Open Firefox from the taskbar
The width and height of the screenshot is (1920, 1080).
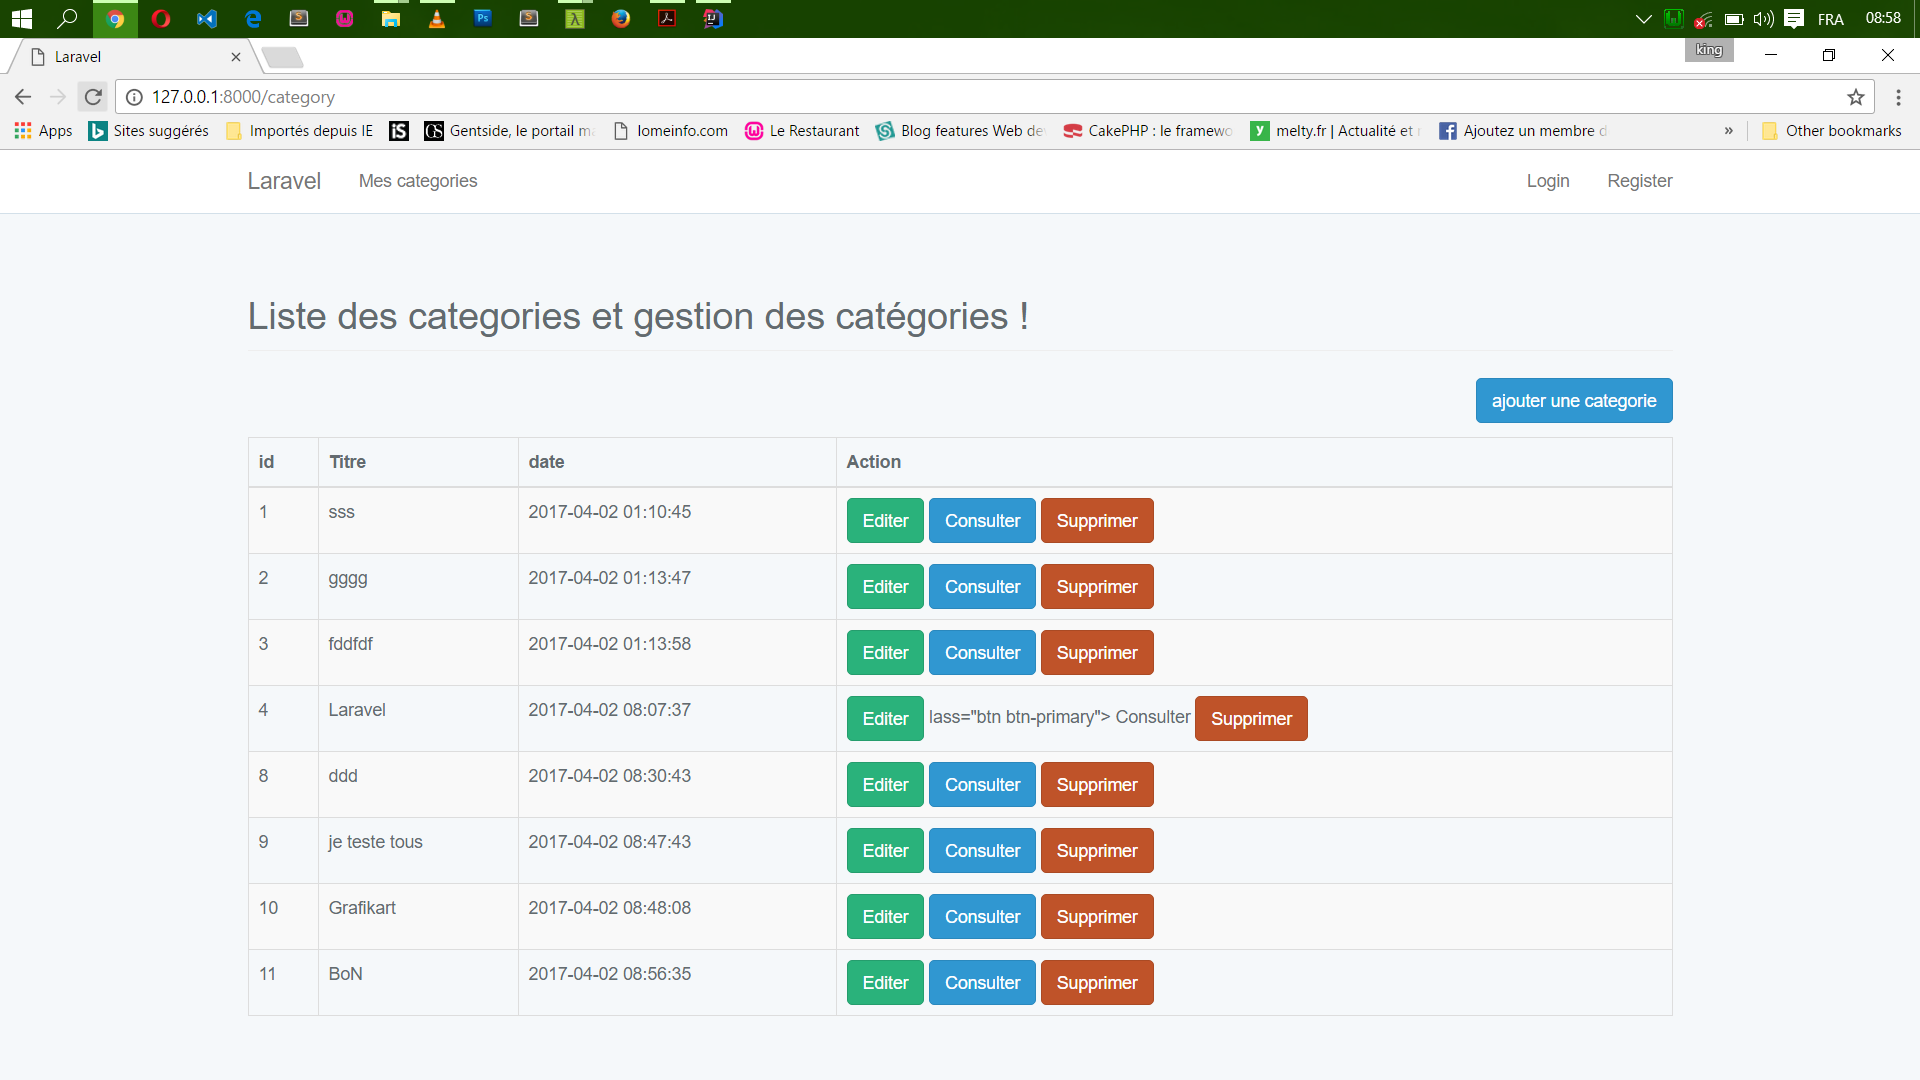(x=621, y=18)
